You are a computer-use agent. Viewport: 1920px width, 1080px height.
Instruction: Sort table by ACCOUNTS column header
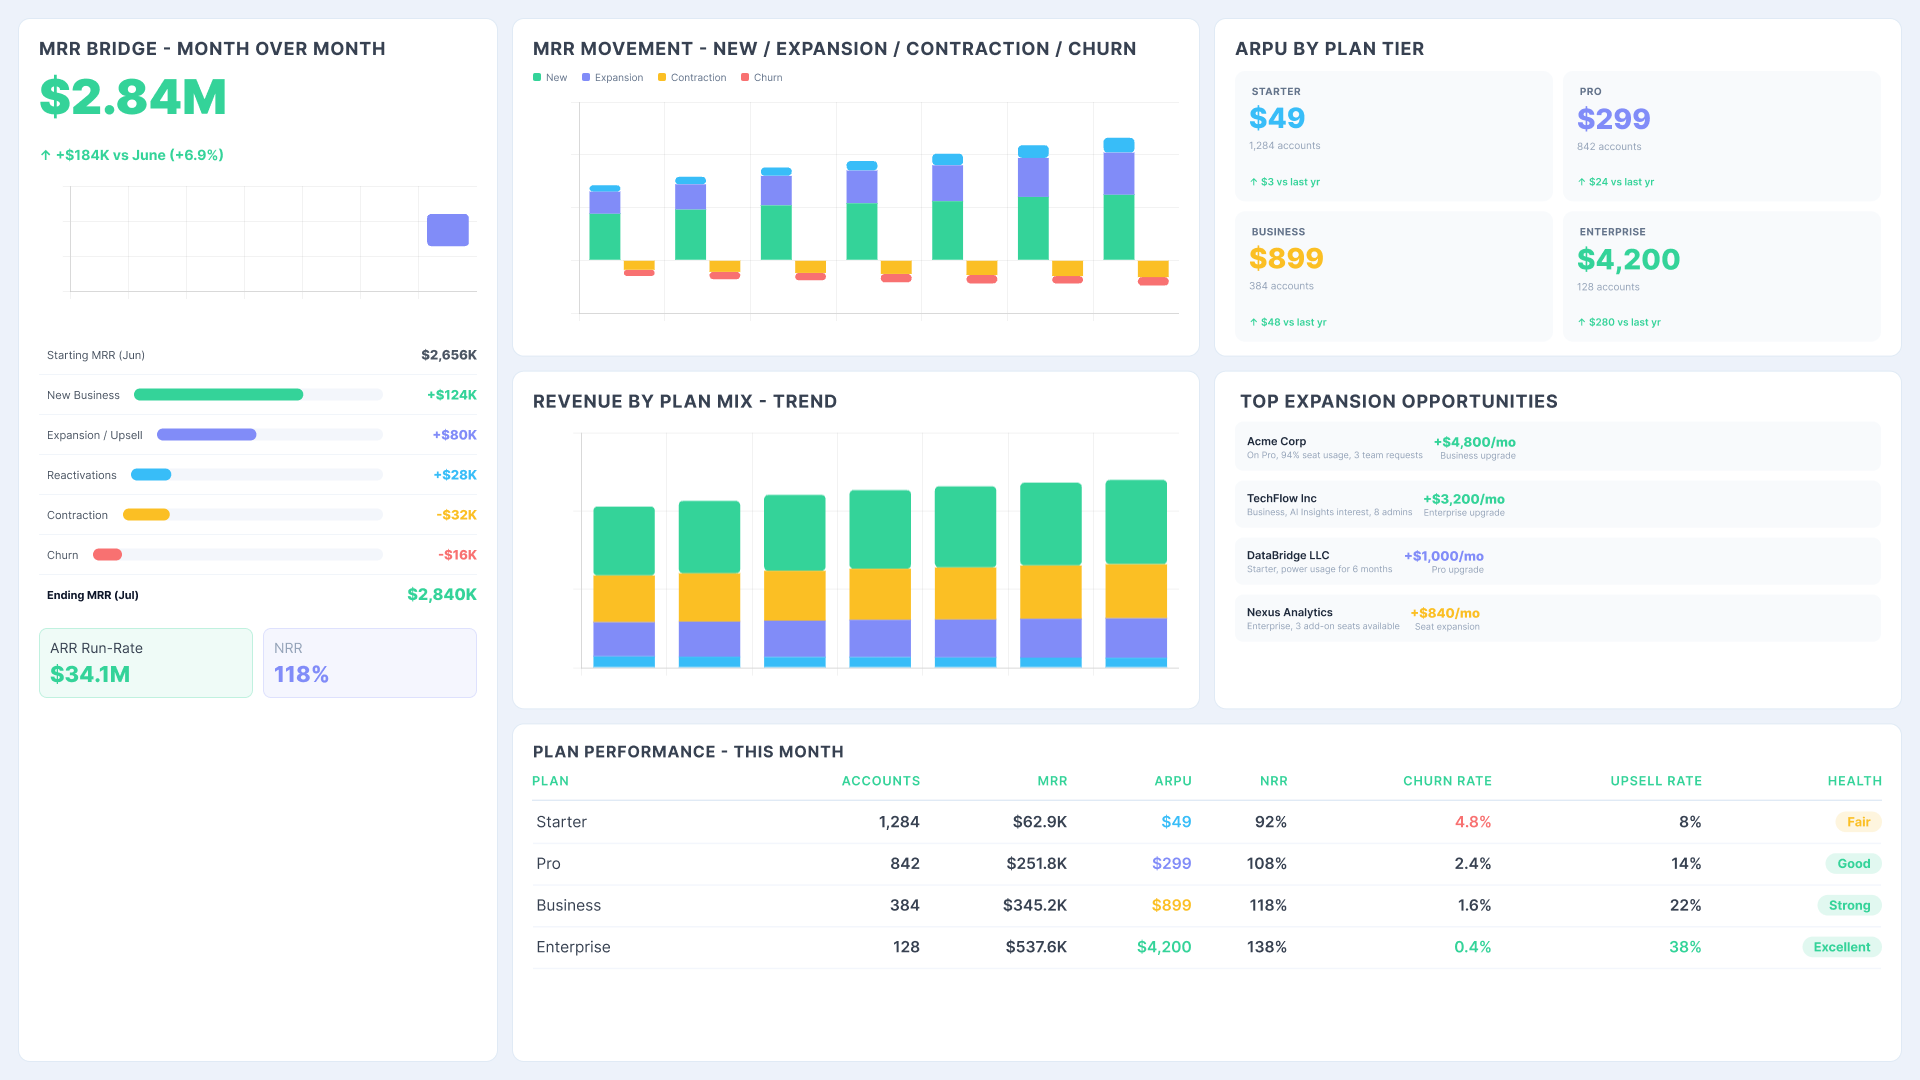point(881,781)
